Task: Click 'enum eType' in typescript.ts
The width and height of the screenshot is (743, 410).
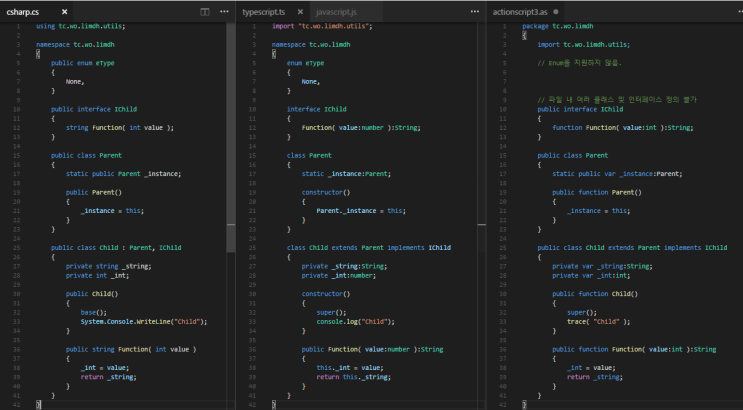Action: tap(305, 63)
